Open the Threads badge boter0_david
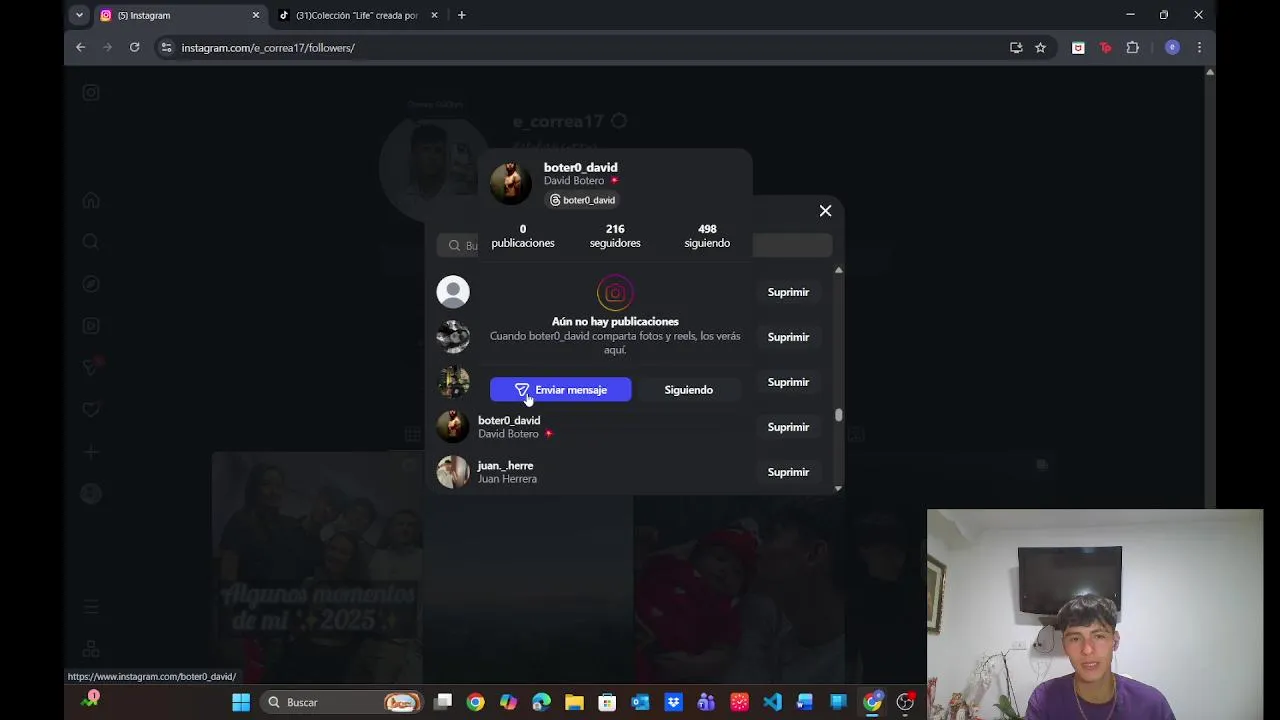The width and height of the screenshot is (1280, 720). tap(582, 200)
